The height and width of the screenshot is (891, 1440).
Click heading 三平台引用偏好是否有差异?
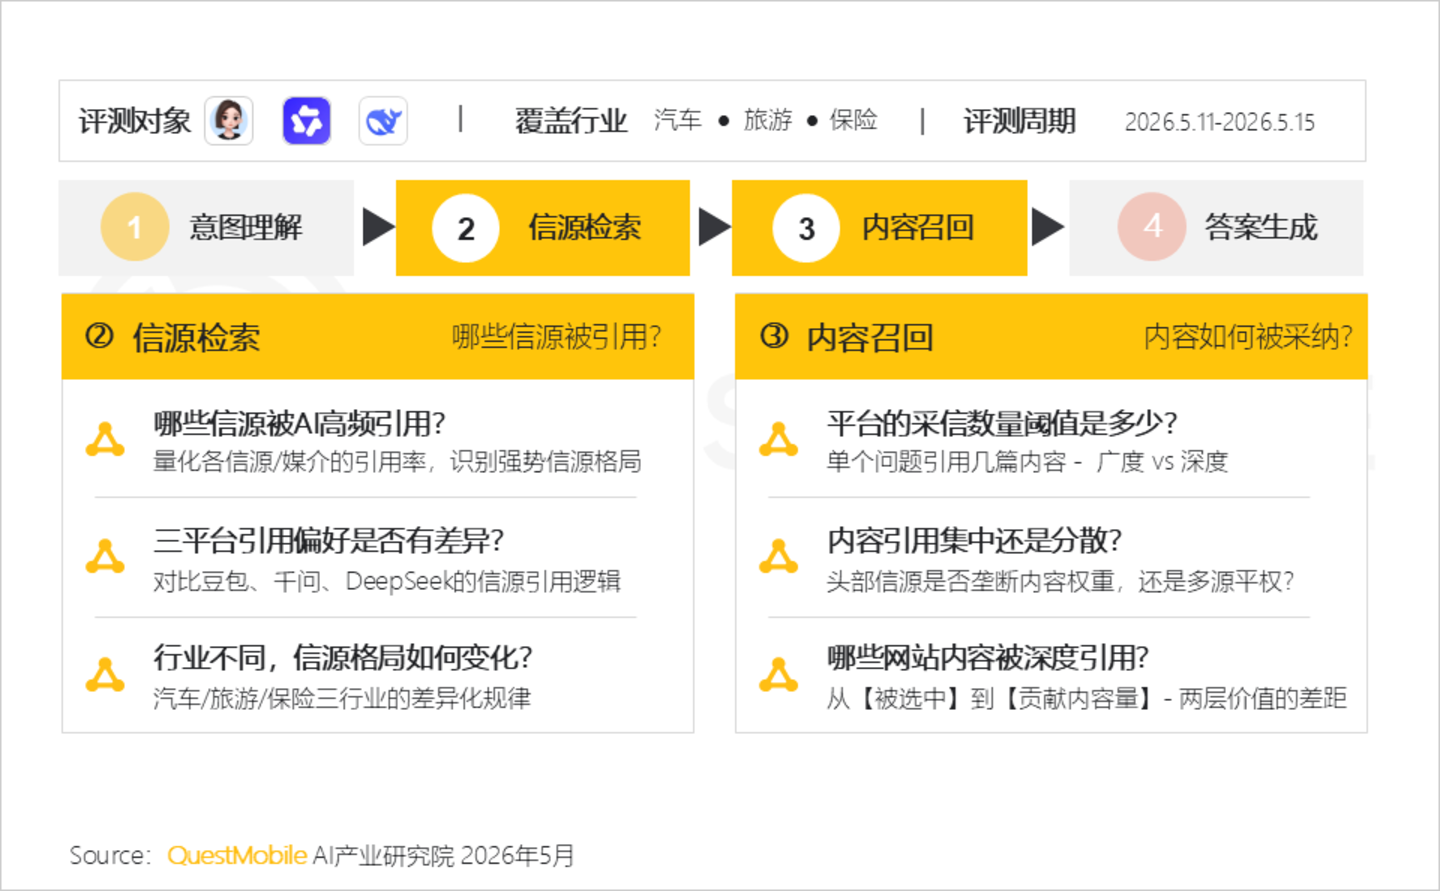328,541
